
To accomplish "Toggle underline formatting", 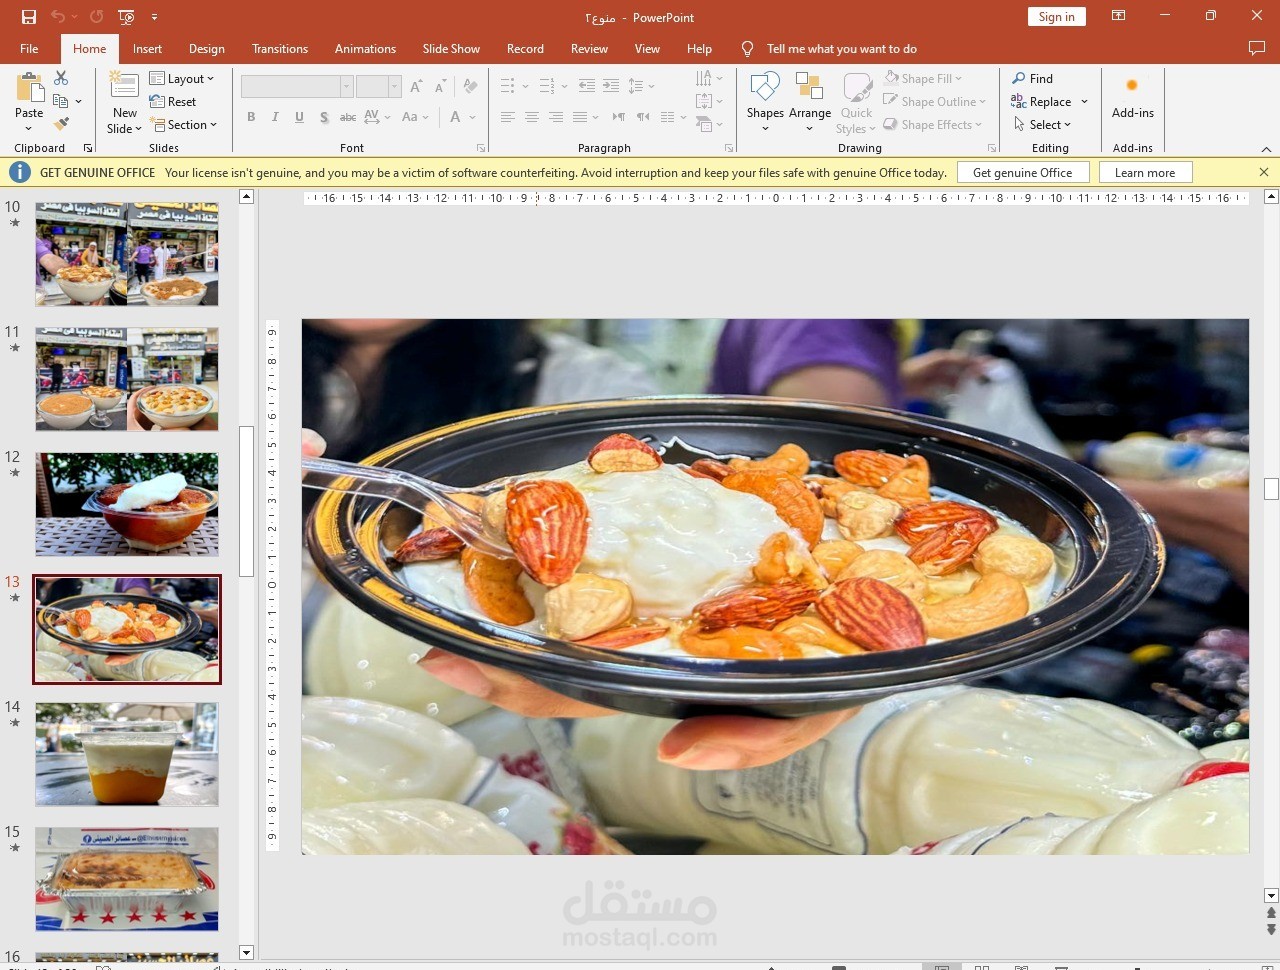I will pos(298,117).
